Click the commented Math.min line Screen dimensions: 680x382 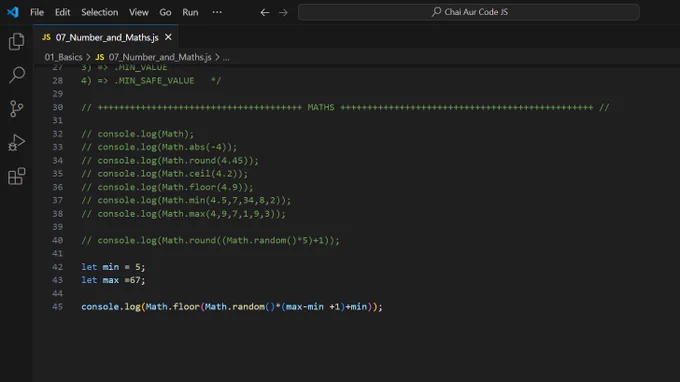186,200
